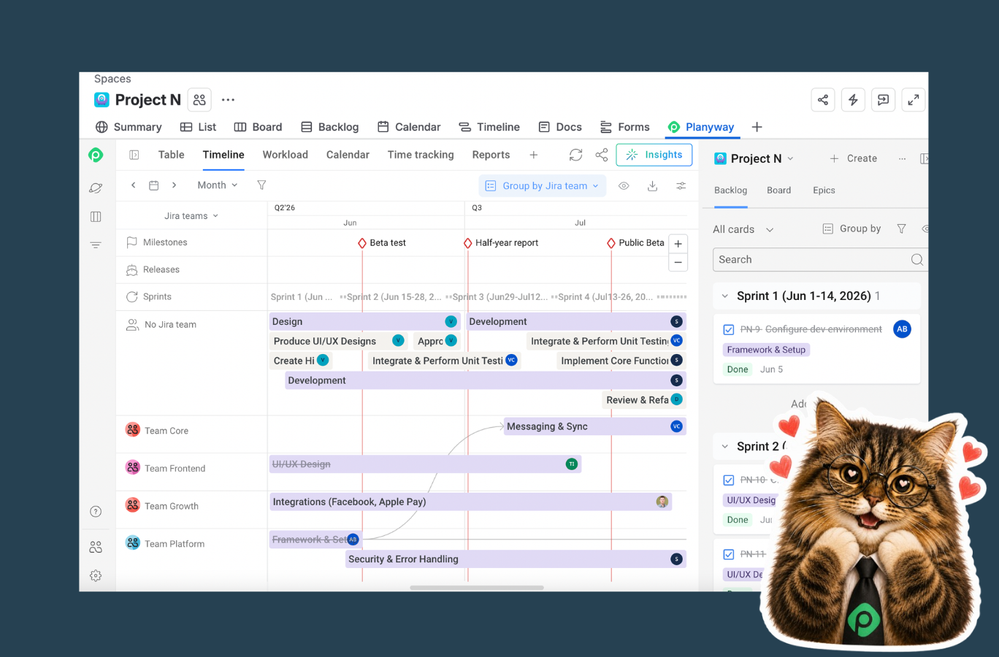
Task: Enter full screen with expand arrows icon
Action: (x=913, y=100)
